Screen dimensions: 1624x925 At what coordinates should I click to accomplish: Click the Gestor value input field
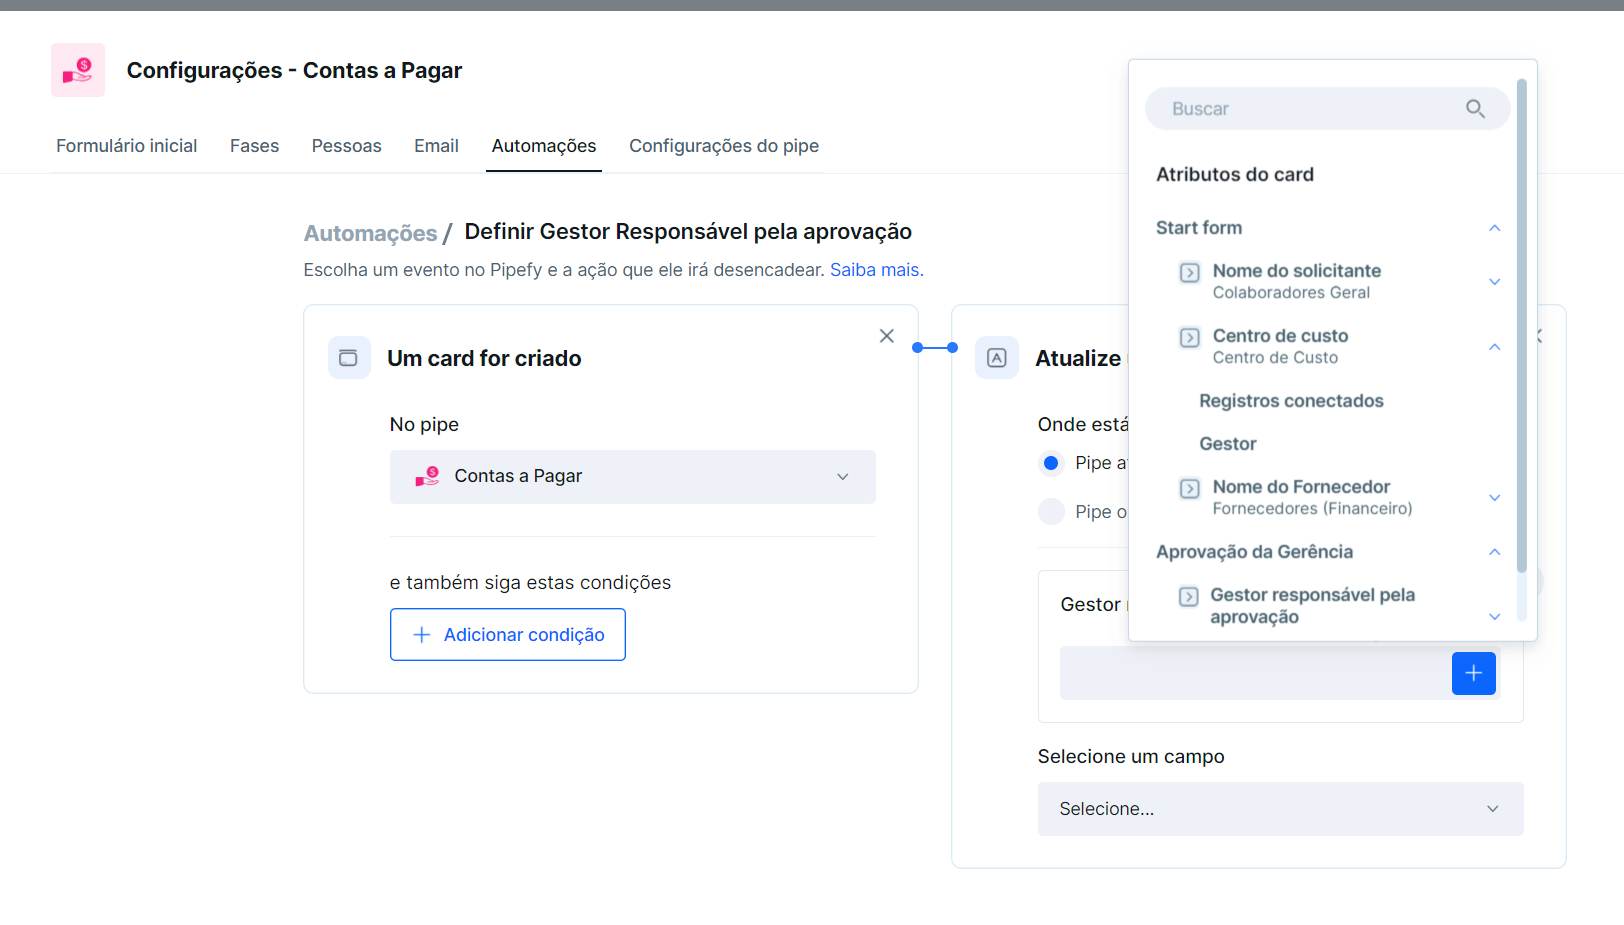tap(1255, 673)
